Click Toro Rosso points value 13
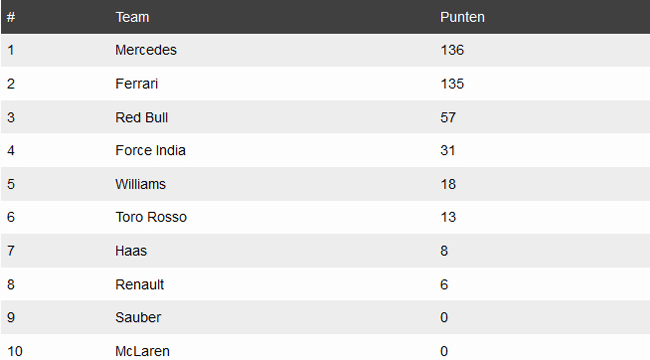Screen dimensions: 650x360 click(448, 217)
